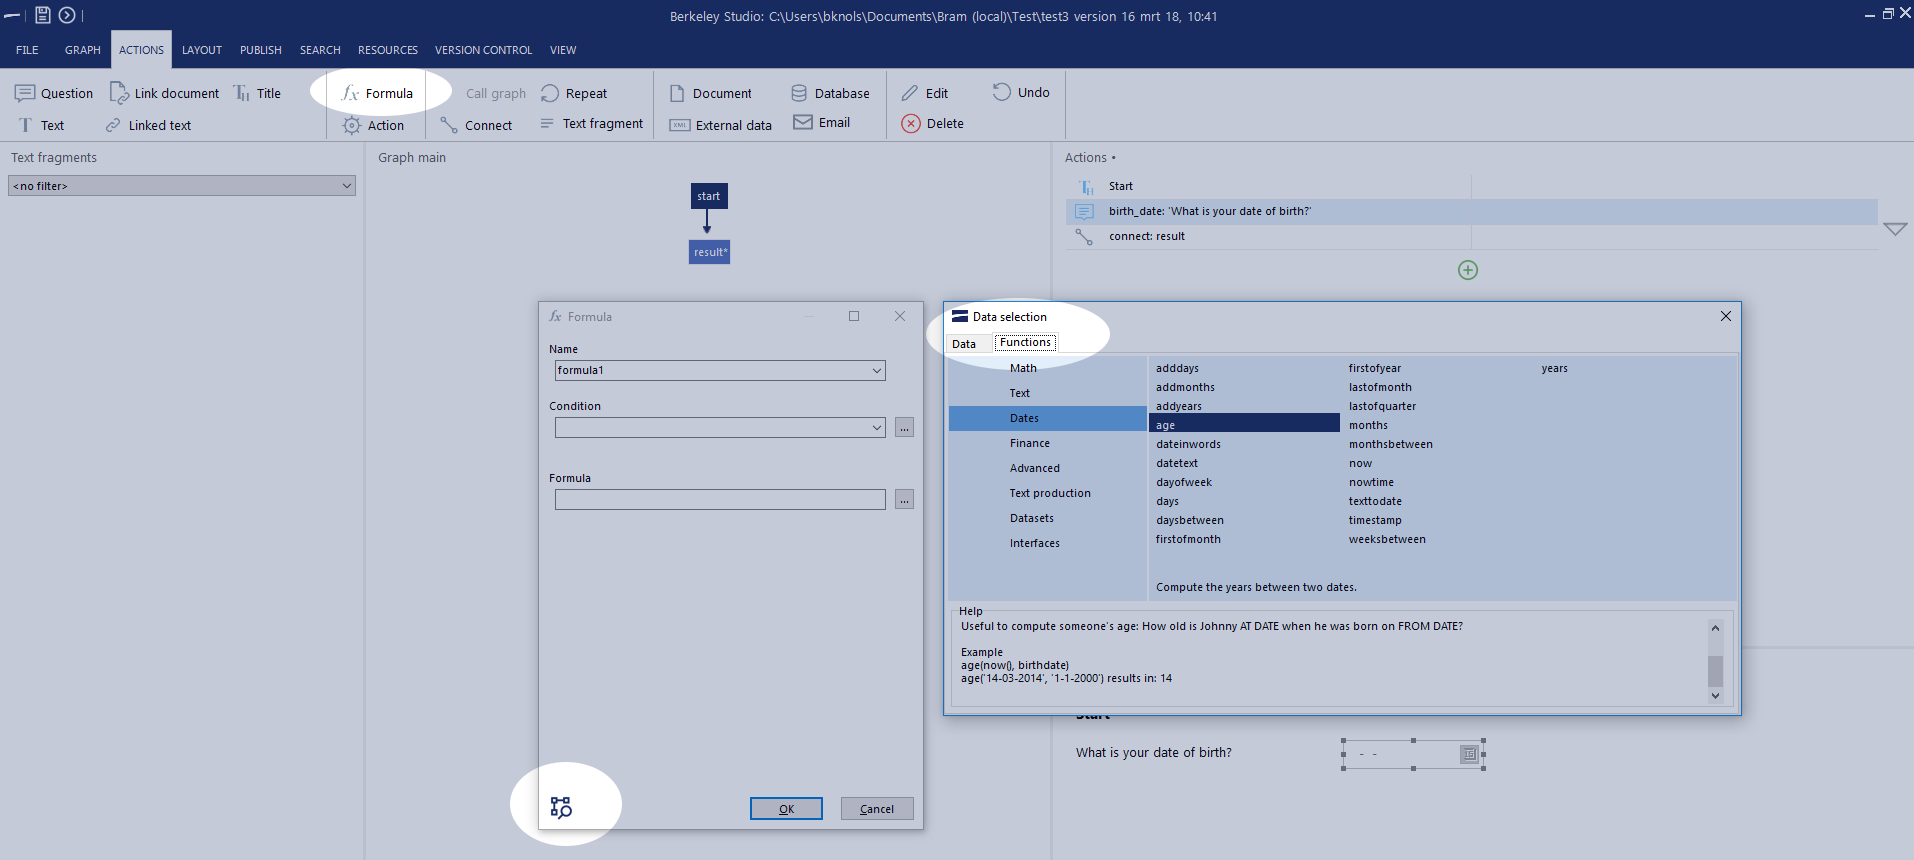This screenshot has width=1914, height=860.
Task: Add an External data node
Action: pos(720,125)
